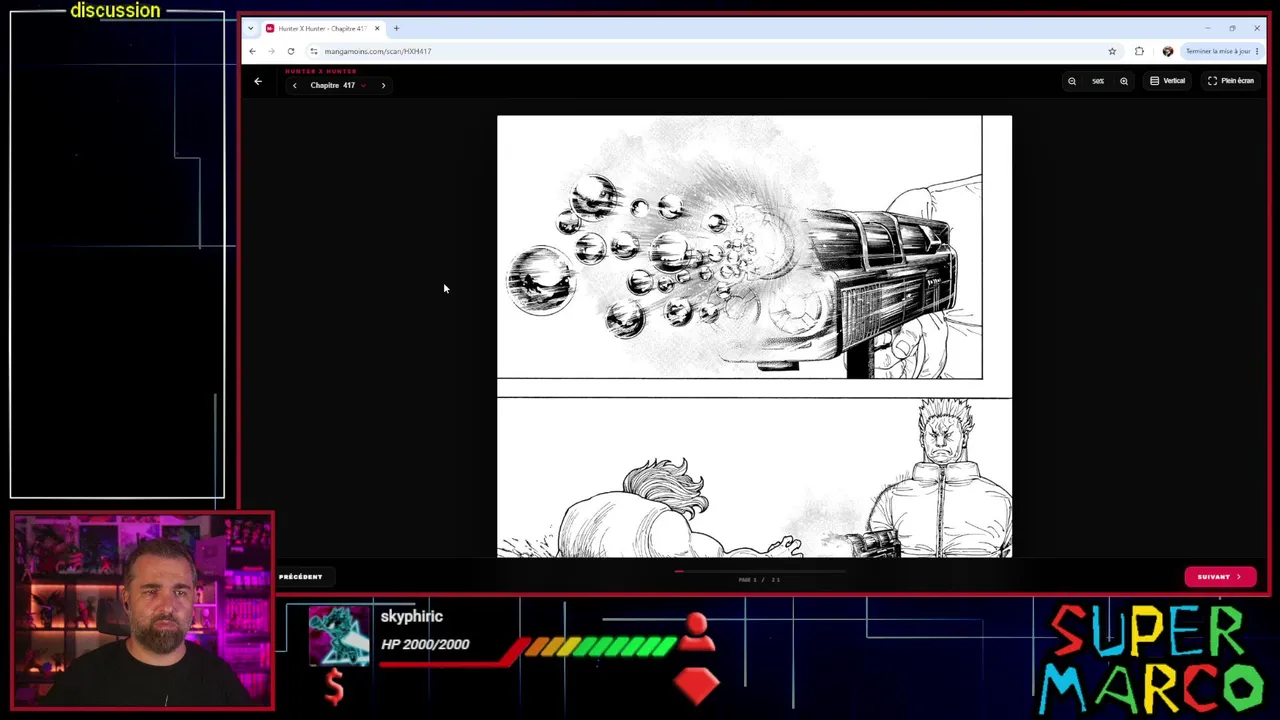Image resolution: width=1280 pixels, height=720 pixels.
Task: Click the Chrome forward navigation arrow
Action: [x=271, y=51]
